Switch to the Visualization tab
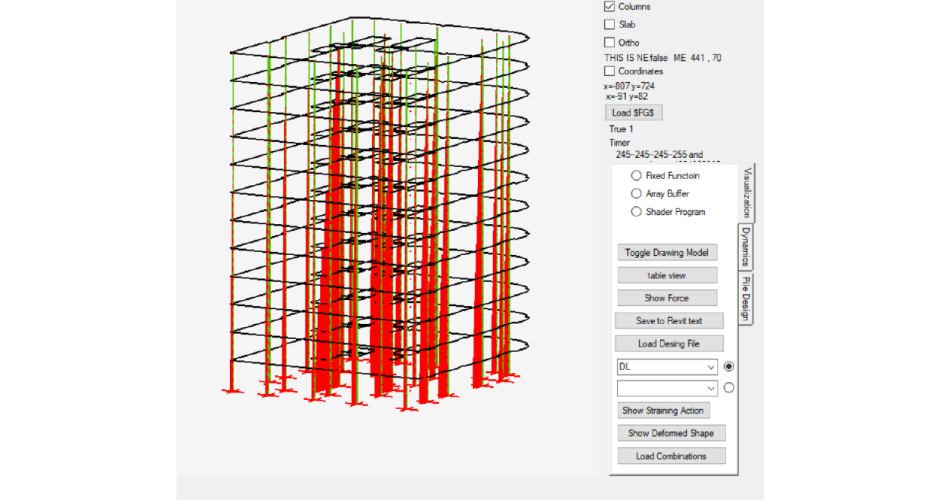Image resolution: width=940 pixels, height=500 pixels. (x=746, y=192)
